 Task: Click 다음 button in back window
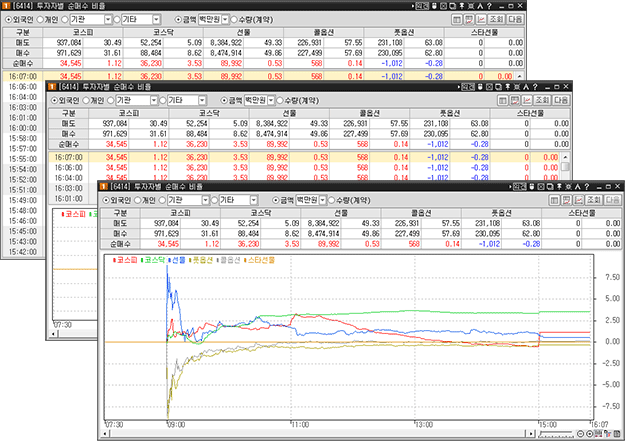pos(515,19)
